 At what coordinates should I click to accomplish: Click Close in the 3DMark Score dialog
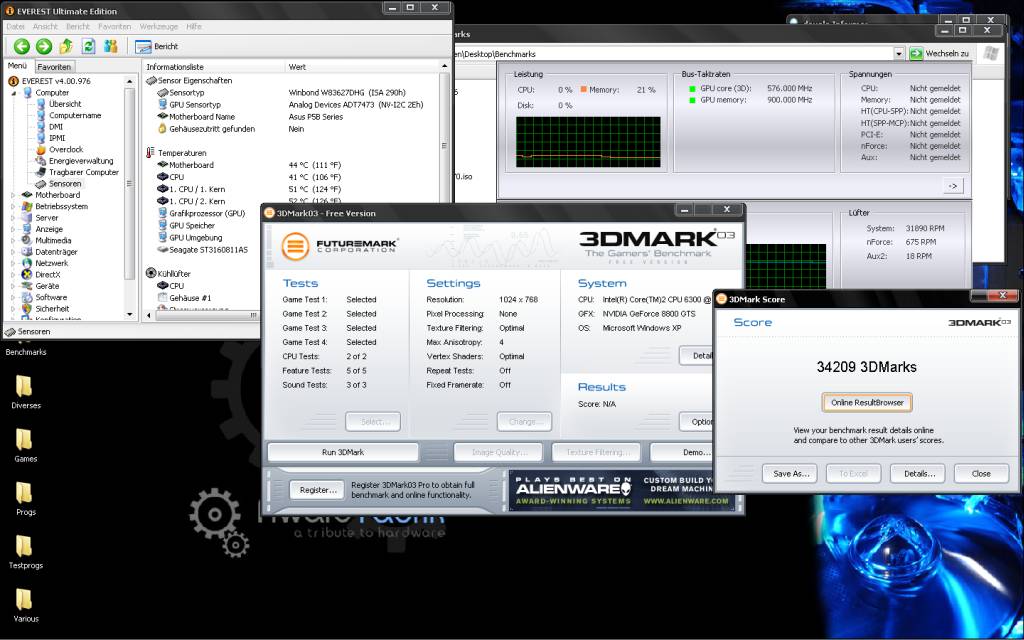981,473
